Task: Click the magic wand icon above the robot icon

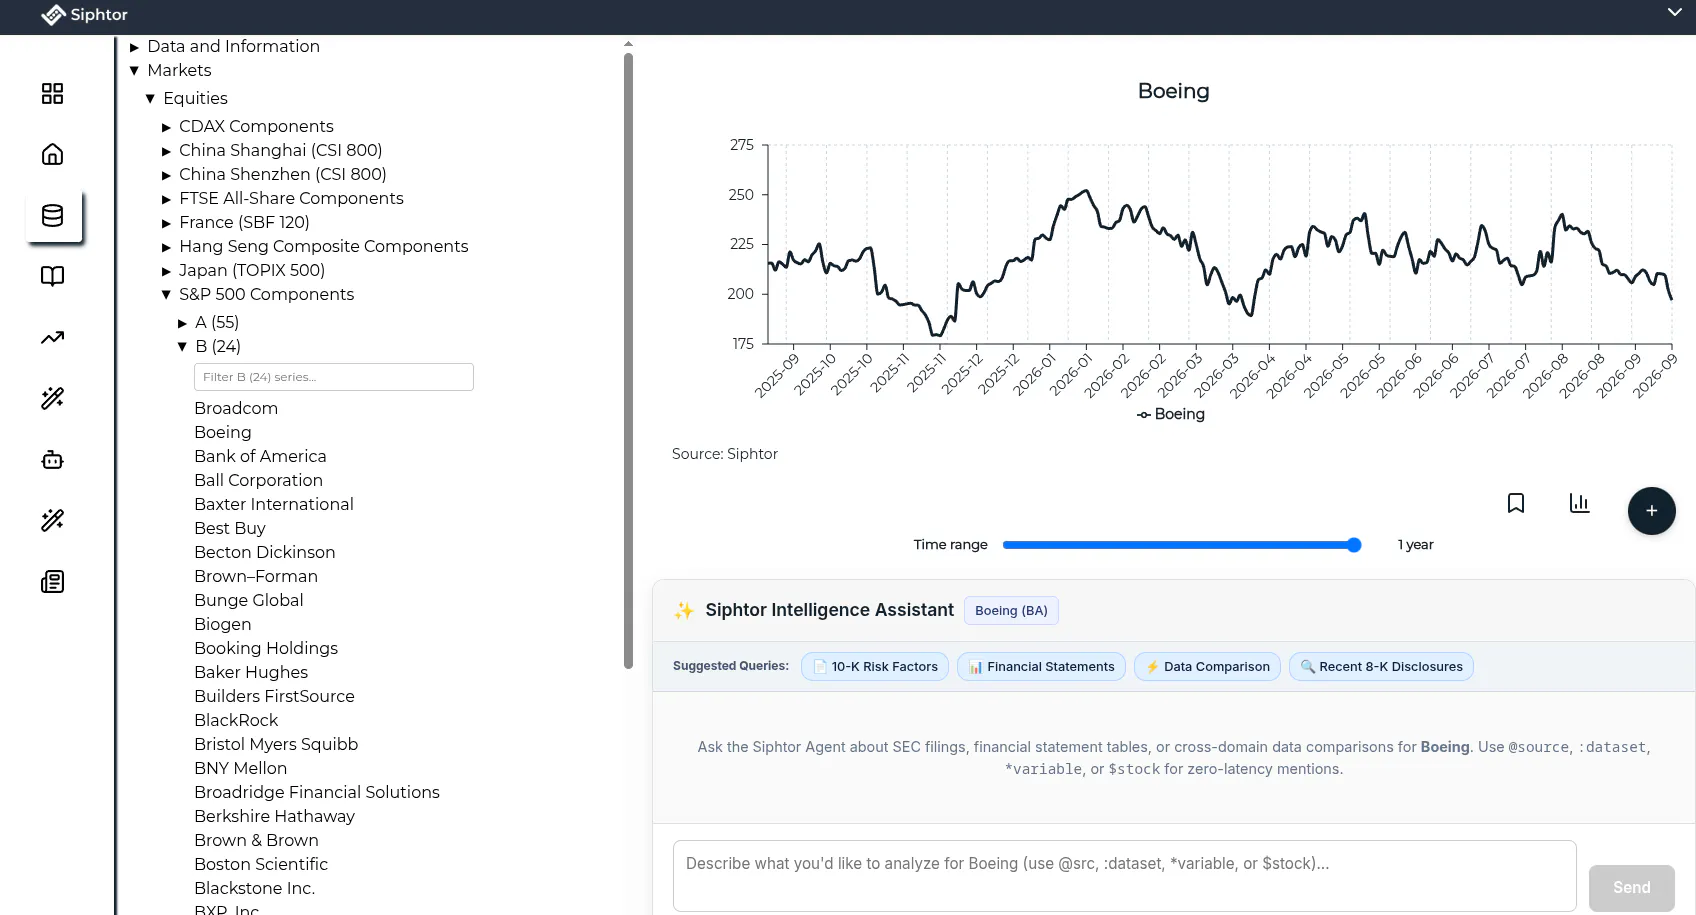Action: (52, 398)
